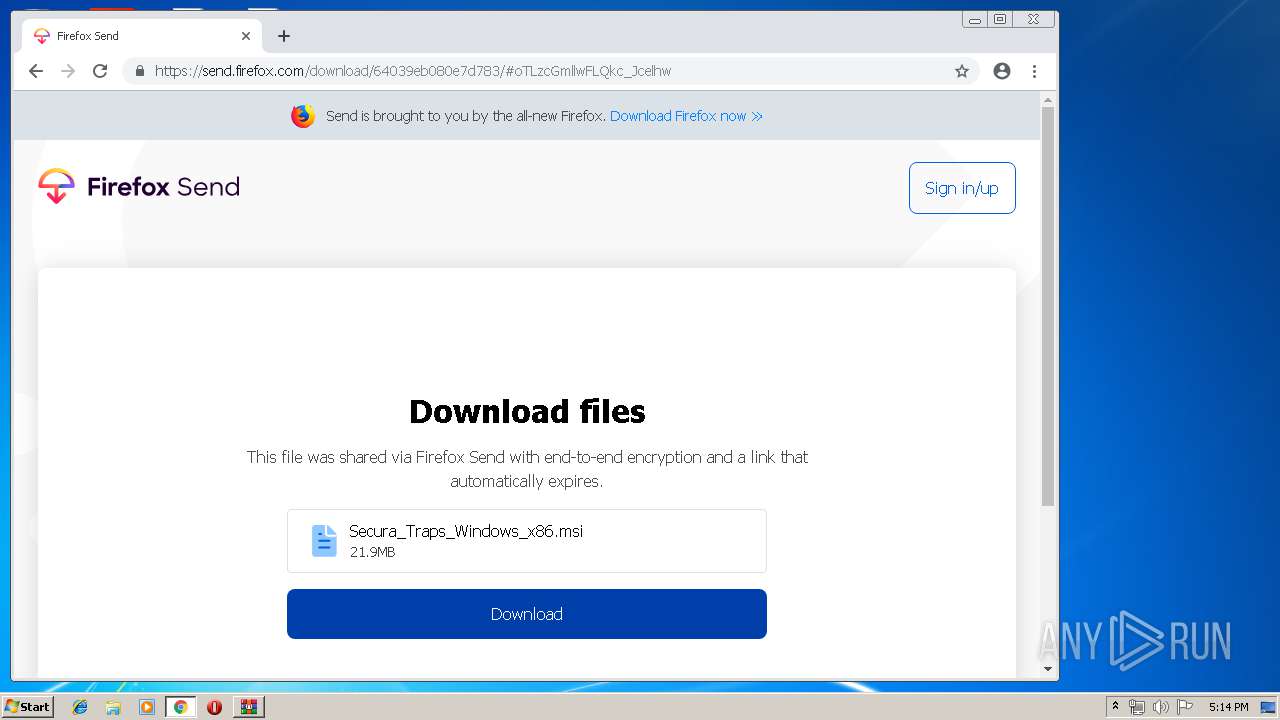
Task: Restore down the Chrome window
Action: [x=999, y=19]
